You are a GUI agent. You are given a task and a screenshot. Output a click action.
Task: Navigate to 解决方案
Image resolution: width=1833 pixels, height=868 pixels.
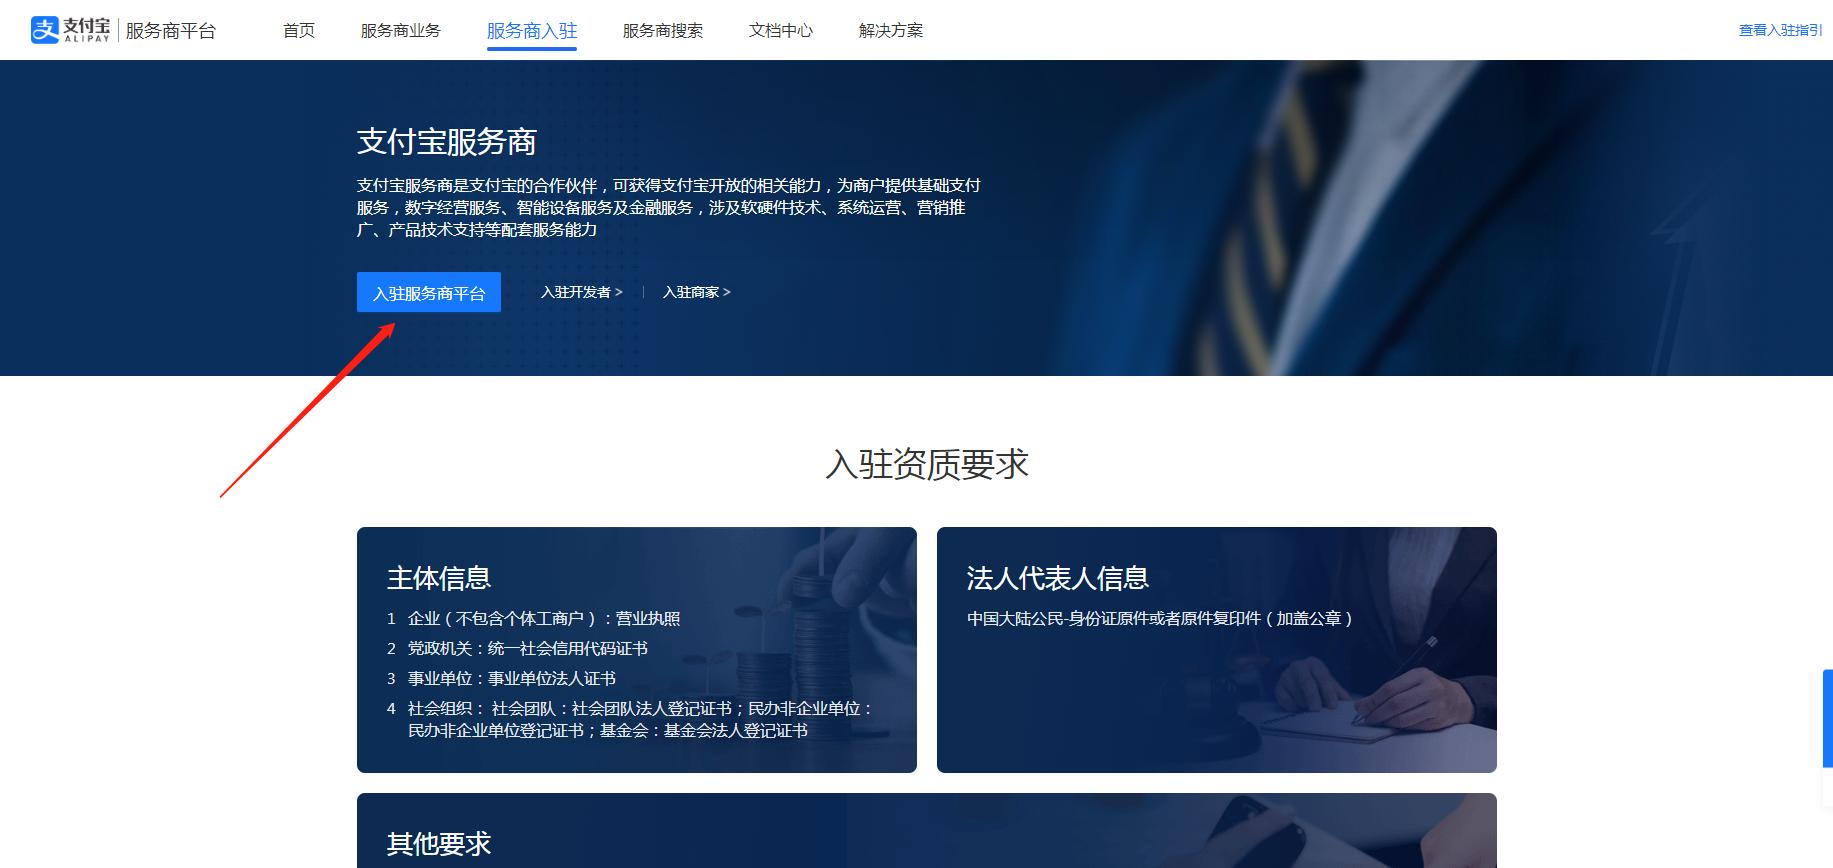[x=890, y=31]
